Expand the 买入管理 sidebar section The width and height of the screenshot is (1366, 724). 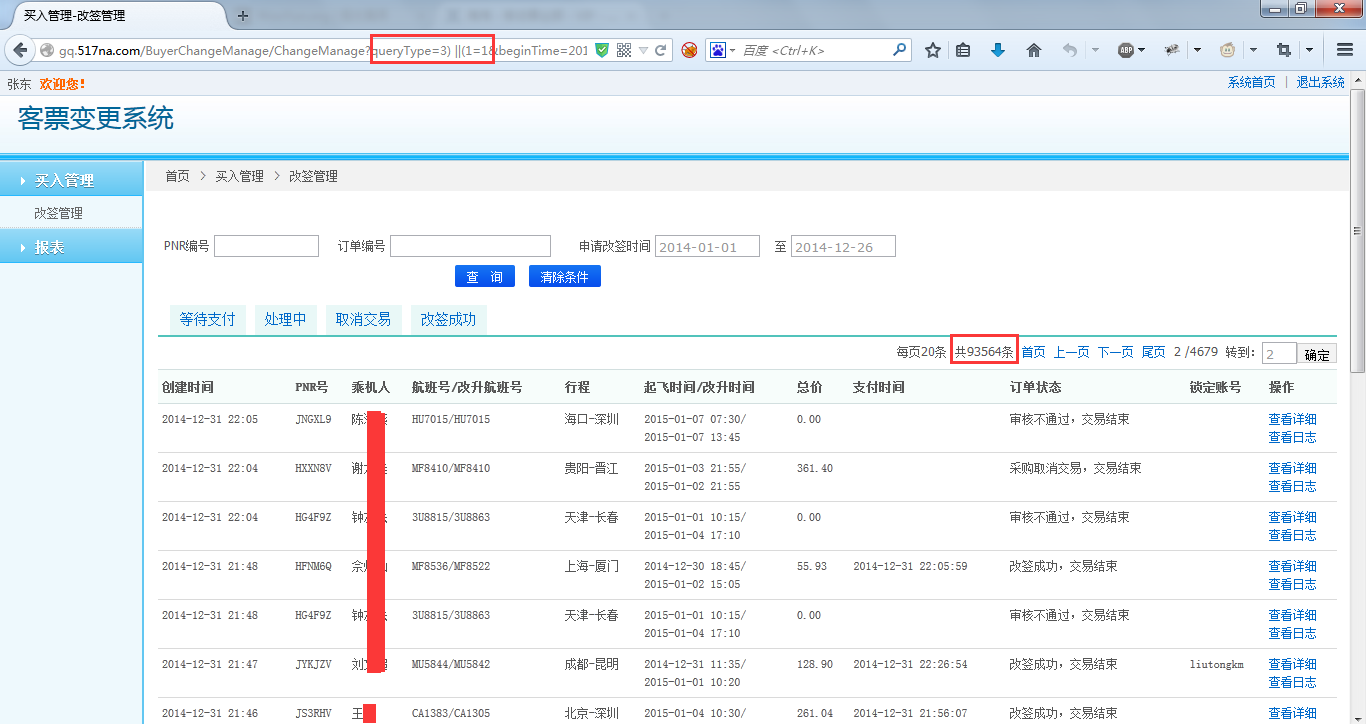[72, 180]
